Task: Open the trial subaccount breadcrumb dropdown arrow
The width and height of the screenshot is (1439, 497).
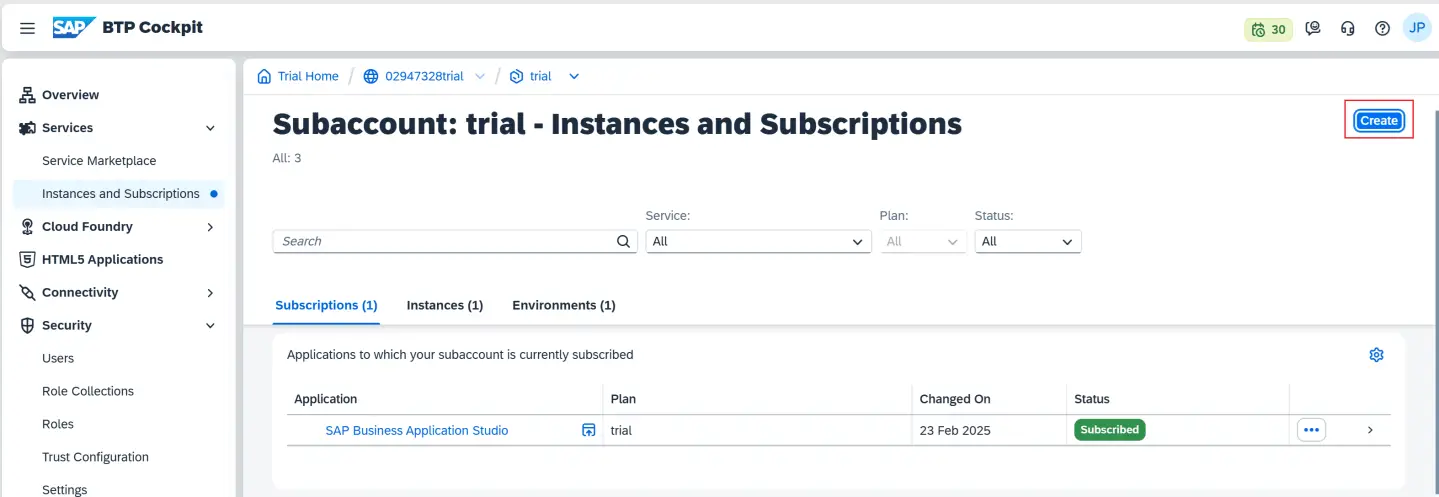Action: [x=574, y=76]
